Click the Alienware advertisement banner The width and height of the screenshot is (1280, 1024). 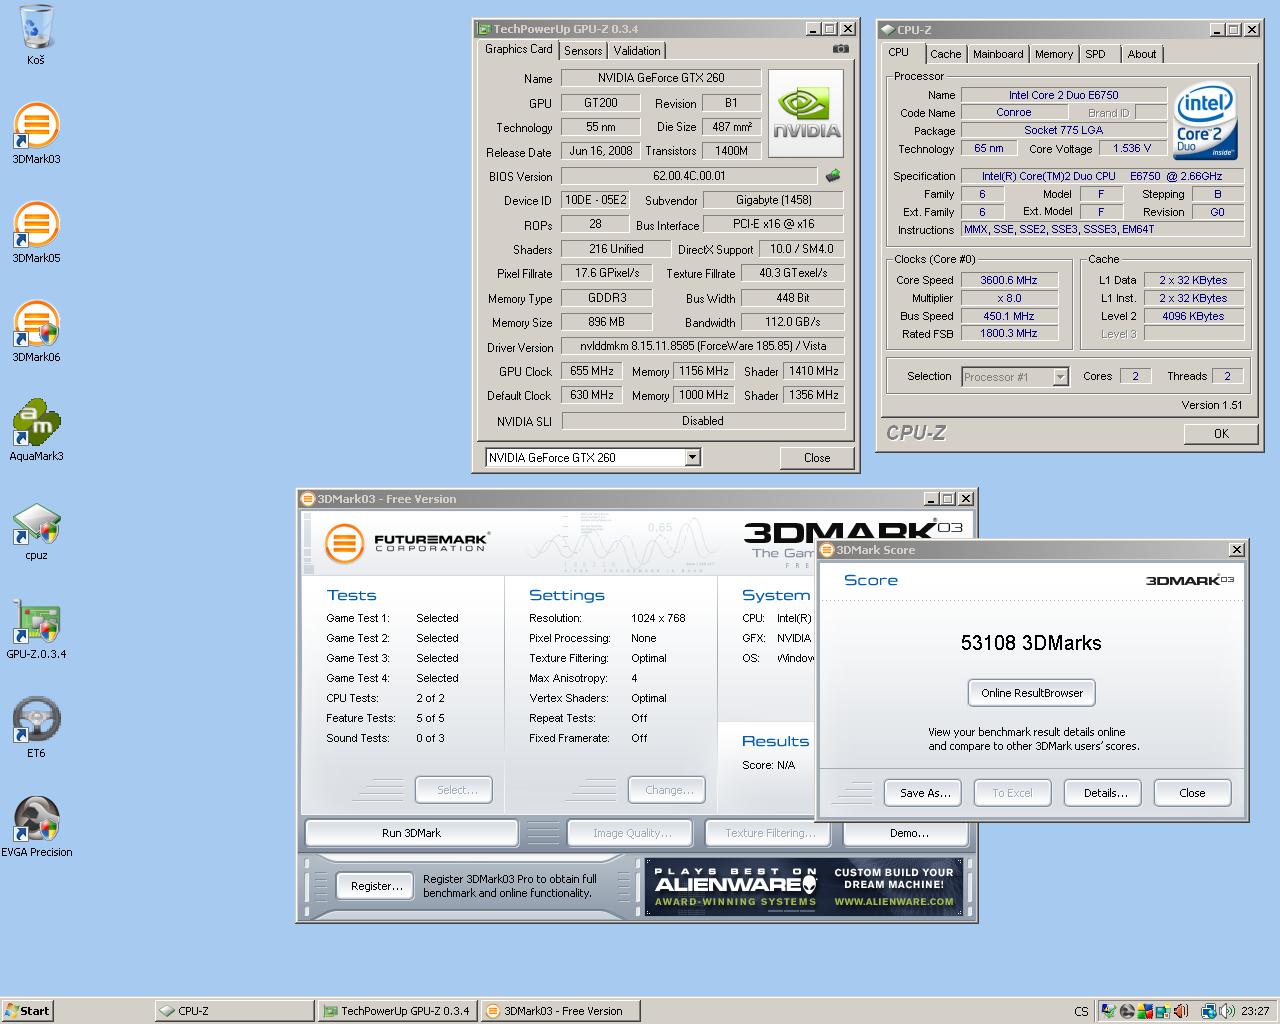[806, 886]
